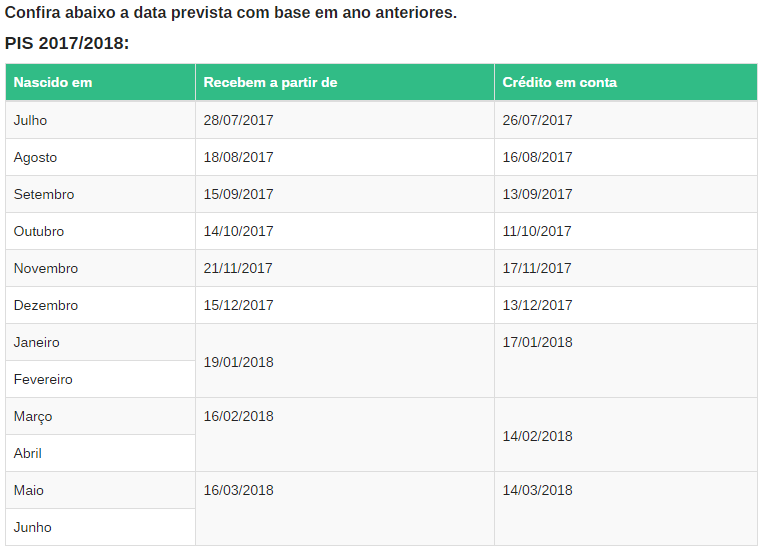The image size is (763, 555).
Task: Click the 'Setembro' month cell
Action: tap(44, 194)
